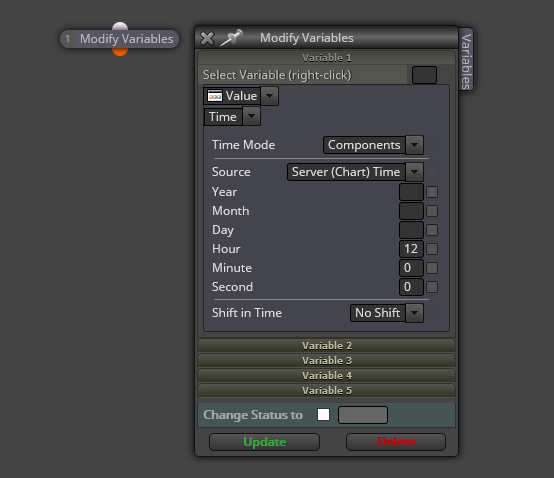This screenshot has width=554, height=478.
Task: Pin the Modify Variables panel with pushpin icon
Action: (231, 37)
